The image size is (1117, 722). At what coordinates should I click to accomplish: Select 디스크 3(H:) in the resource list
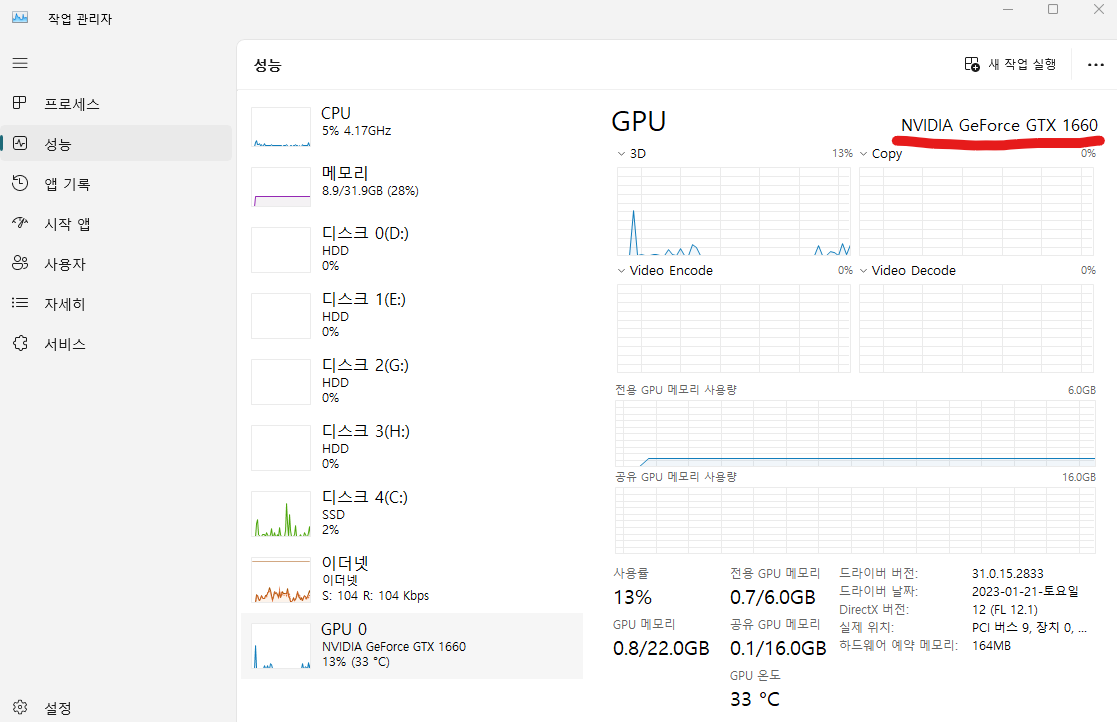[x=412, y=448]
